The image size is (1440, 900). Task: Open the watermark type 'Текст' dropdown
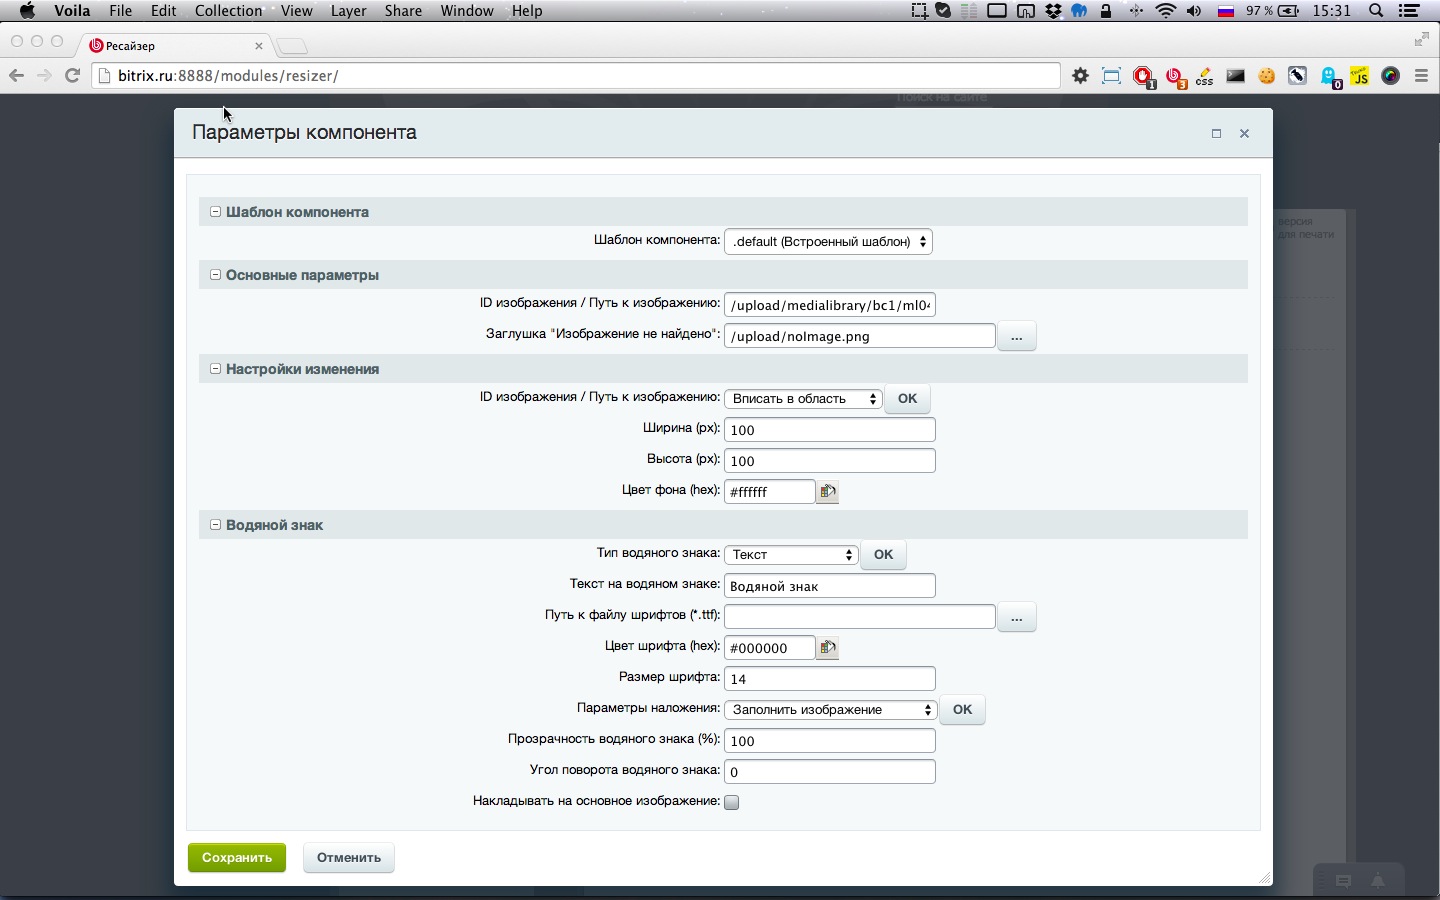pos(791,555)
